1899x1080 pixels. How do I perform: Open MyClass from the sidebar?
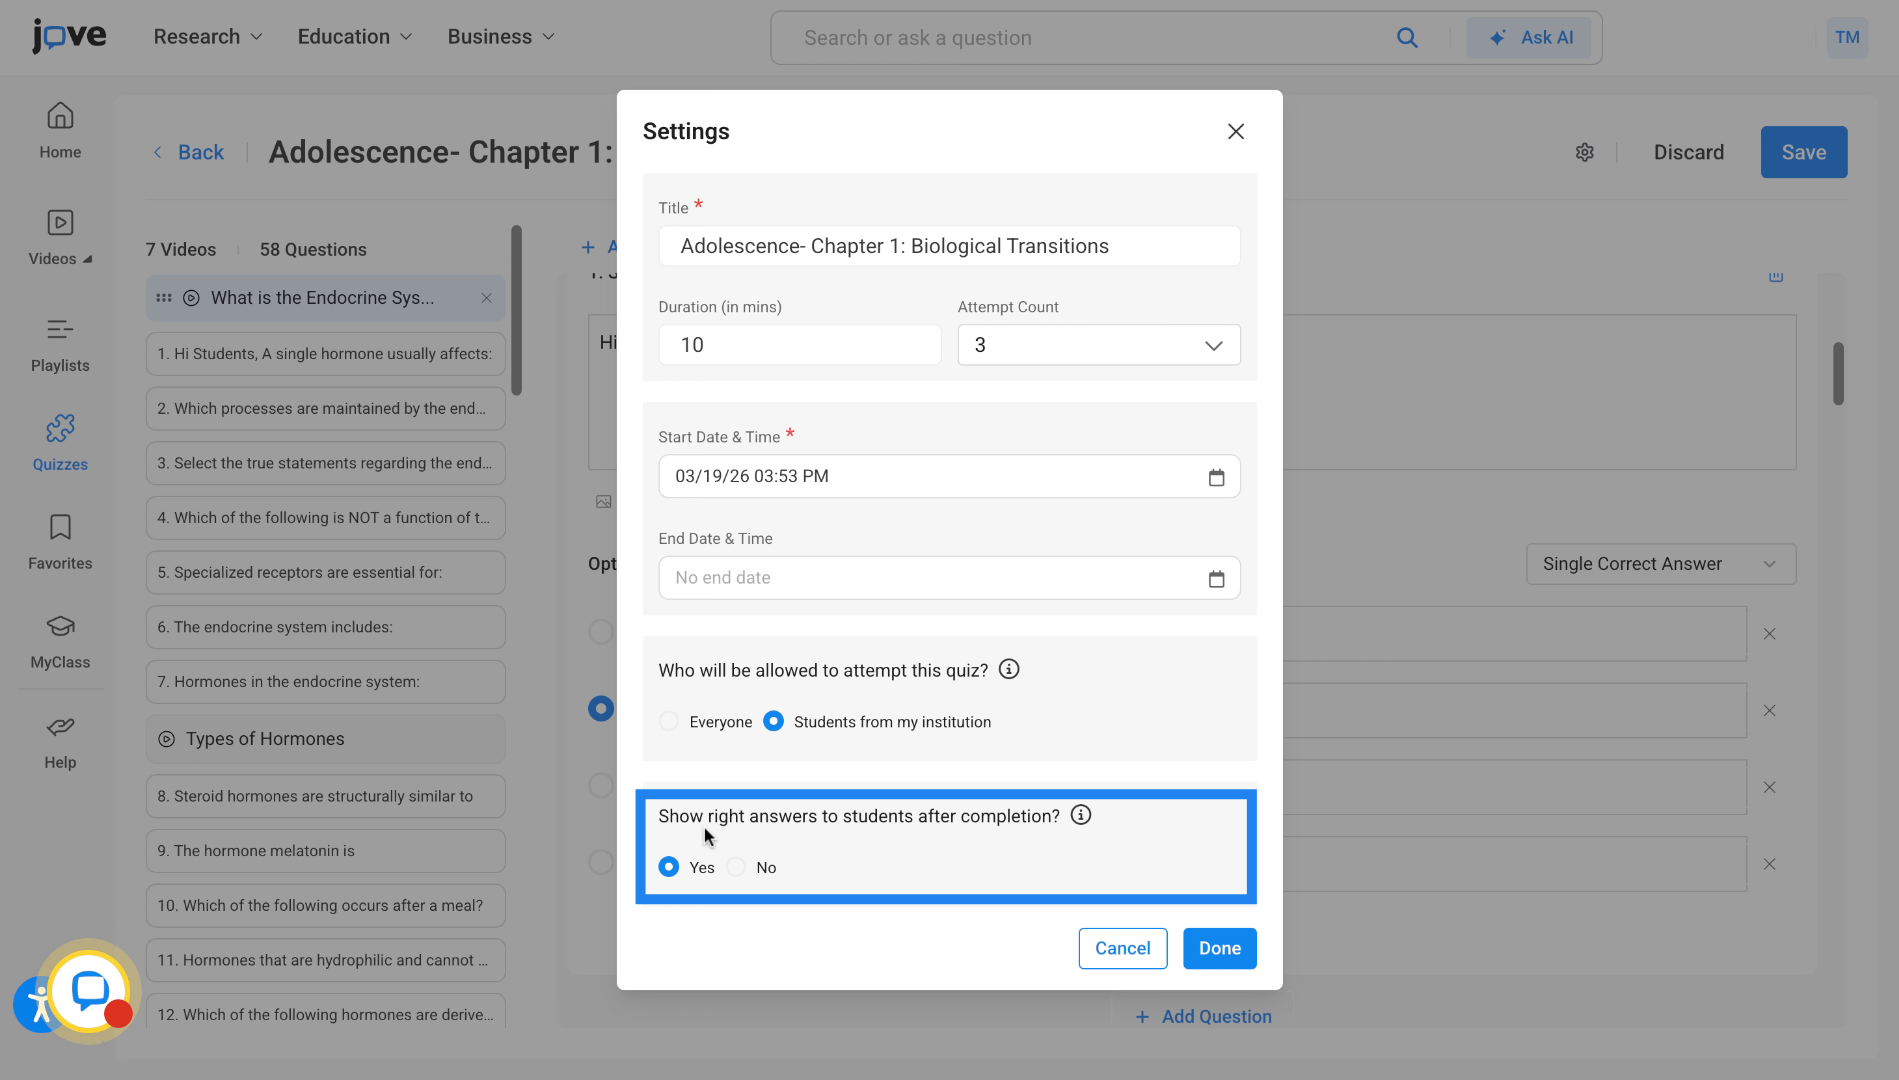(60, 641)
